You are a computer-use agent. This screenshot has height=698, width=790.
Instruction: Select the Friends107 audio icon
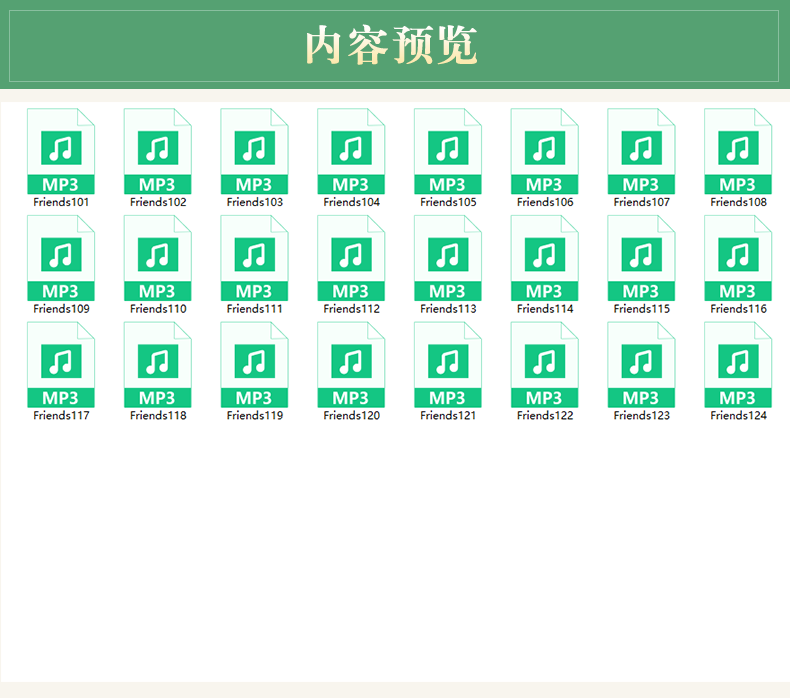641,151
